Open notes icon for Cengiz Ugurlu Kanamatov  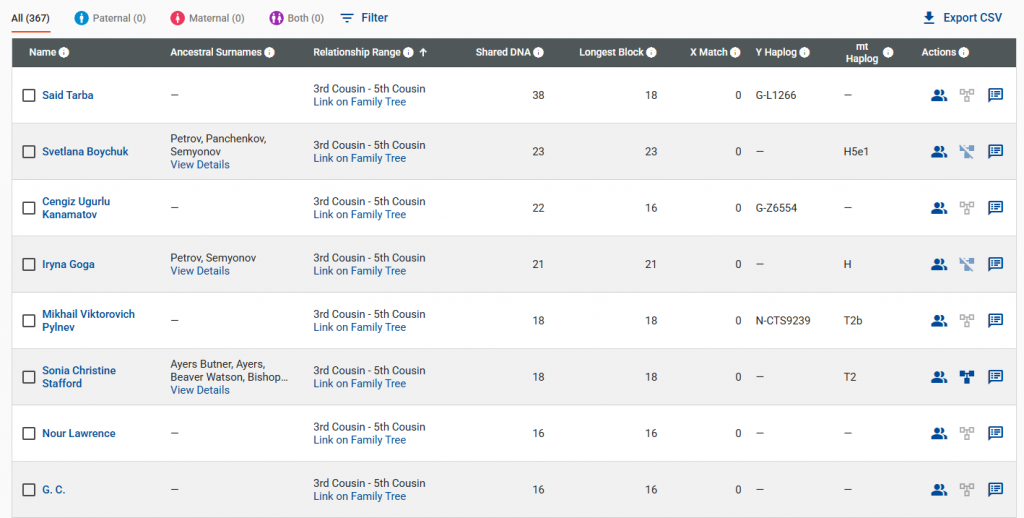click(996, 208)
